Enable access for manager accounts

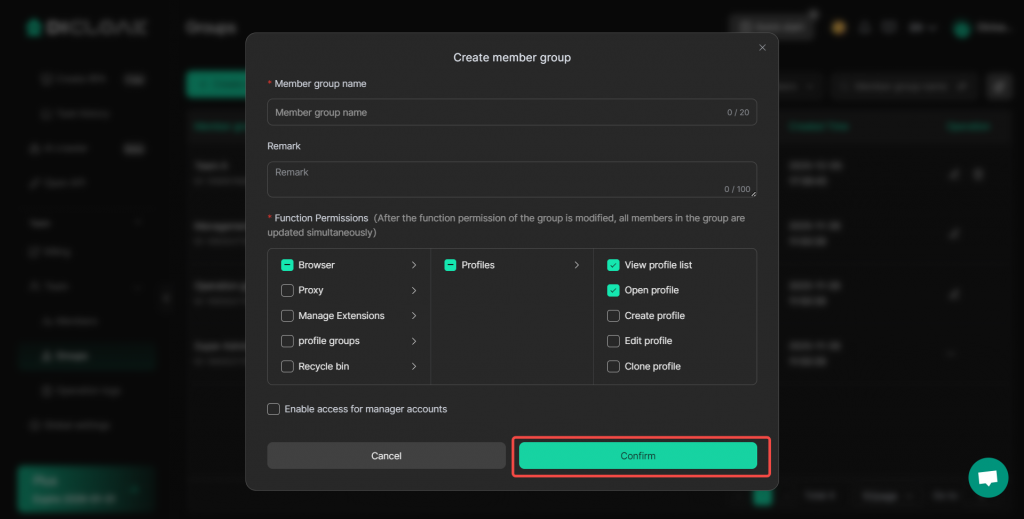pos(273,409)
